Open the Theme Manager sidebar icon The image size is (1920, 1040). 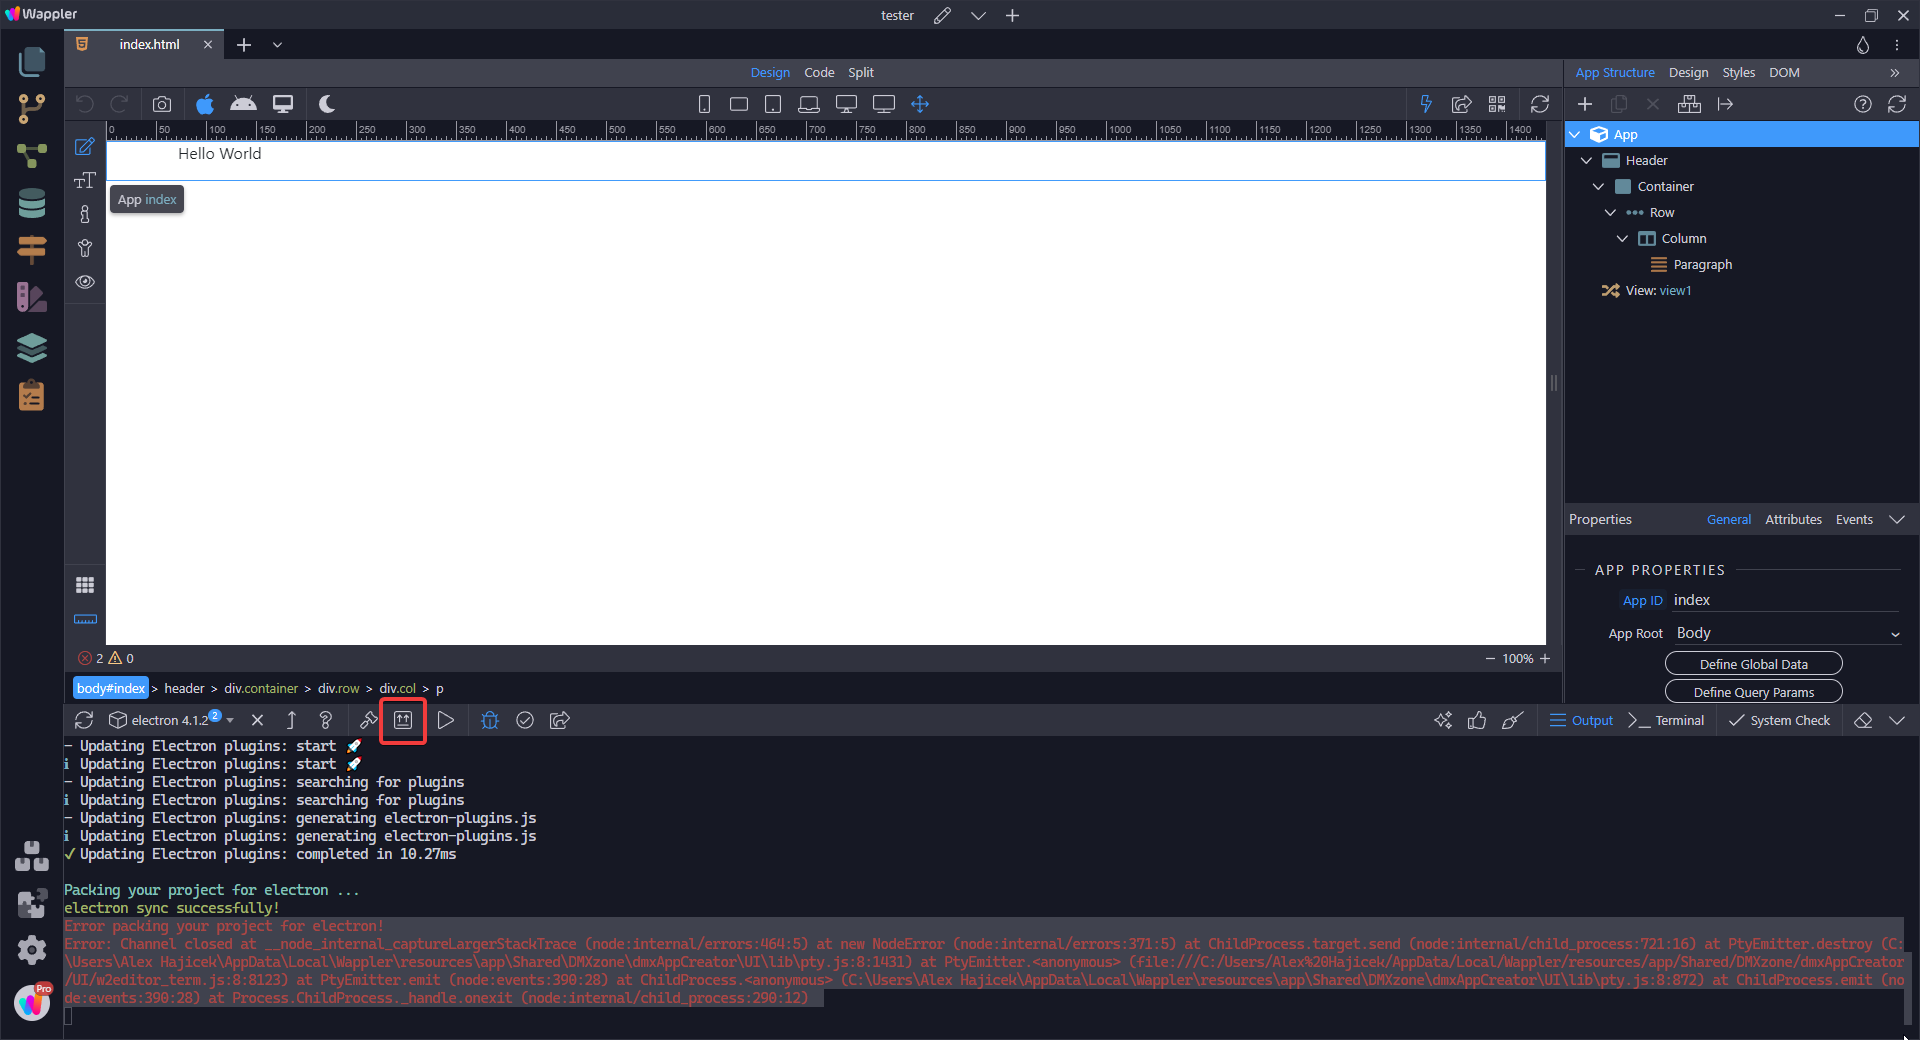[32, 297]
